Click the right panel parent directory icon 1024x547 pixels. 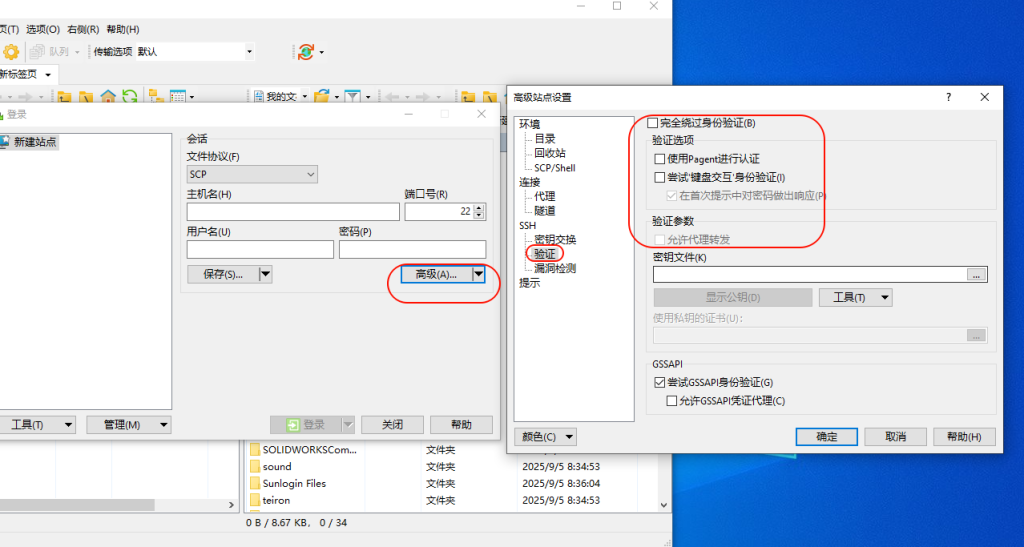(x=468, y=98)
